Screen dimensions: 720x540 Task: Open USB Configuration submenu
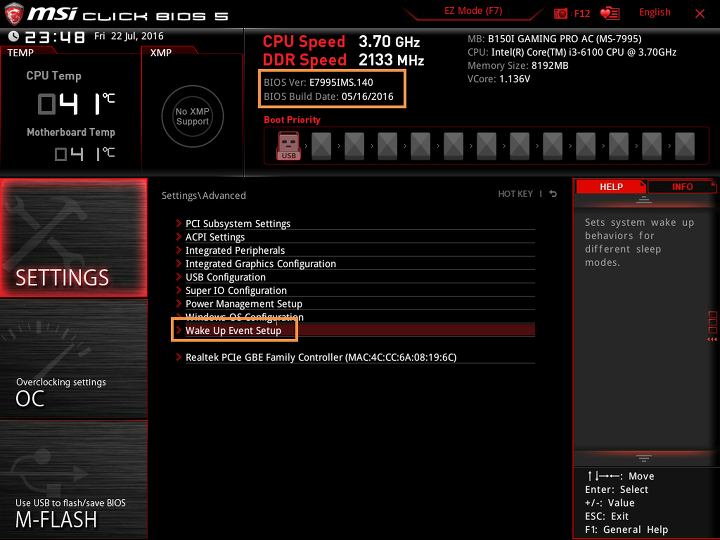355,277
